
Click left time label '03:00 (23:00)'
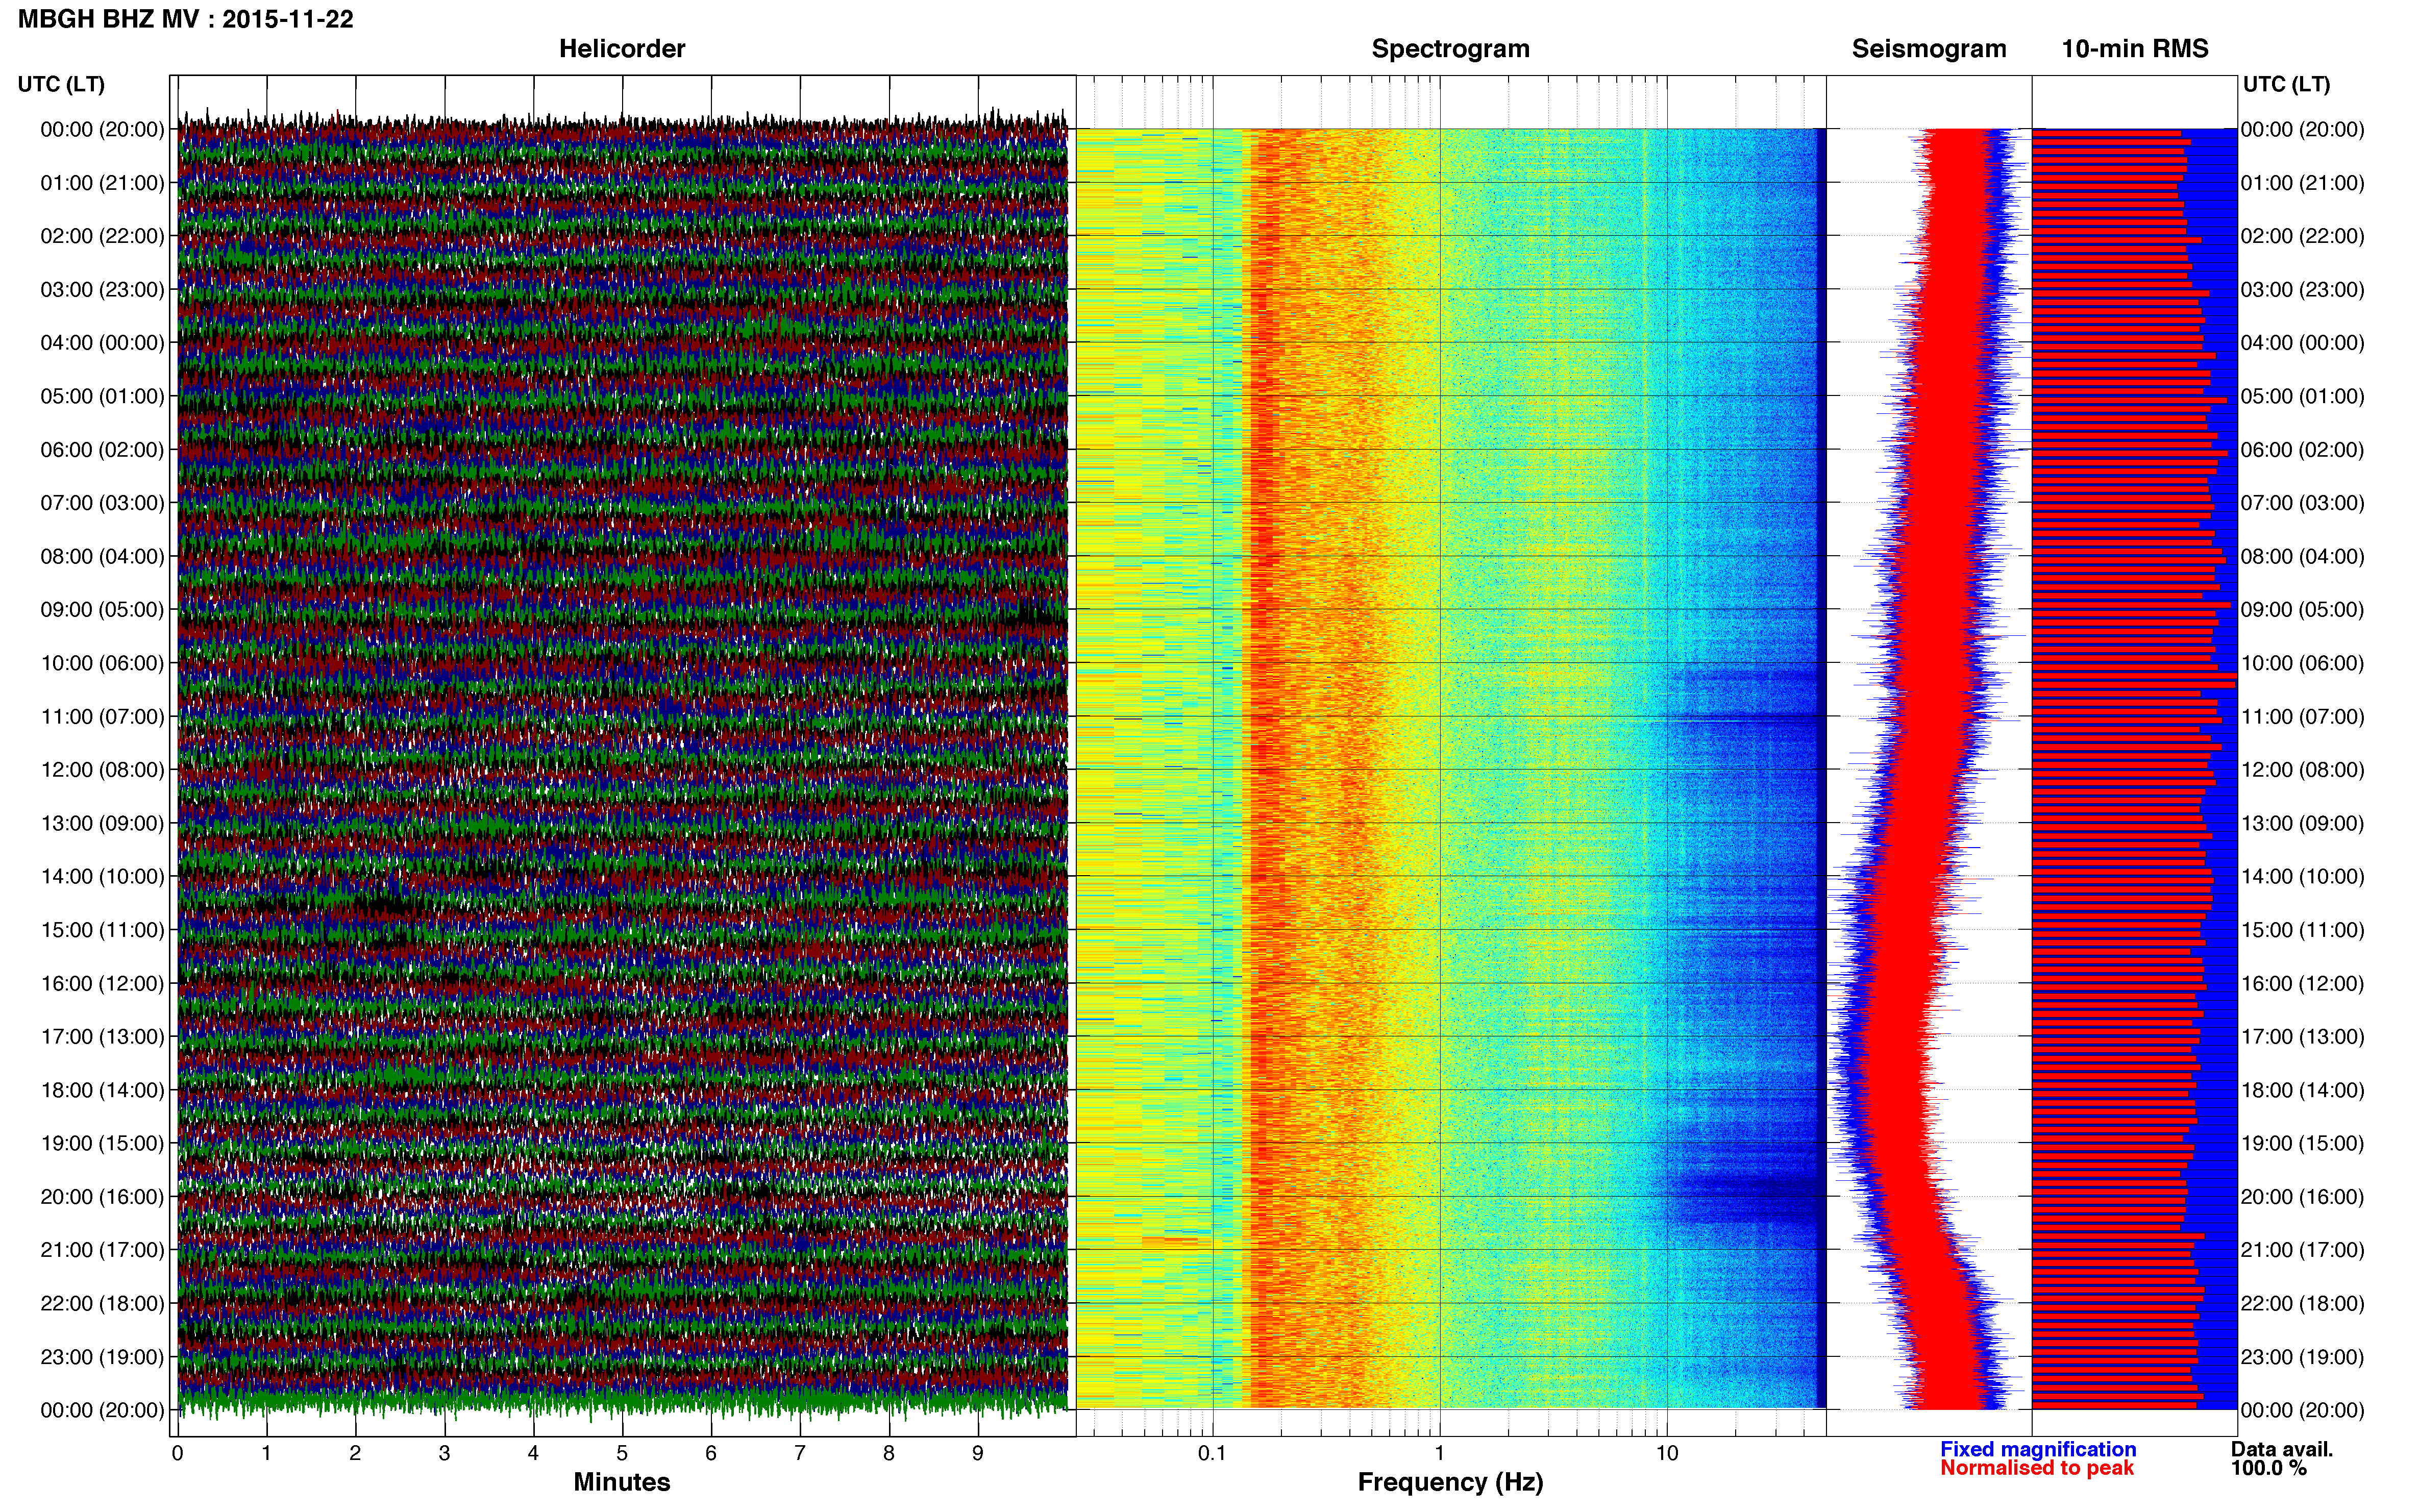coord(102,290)
